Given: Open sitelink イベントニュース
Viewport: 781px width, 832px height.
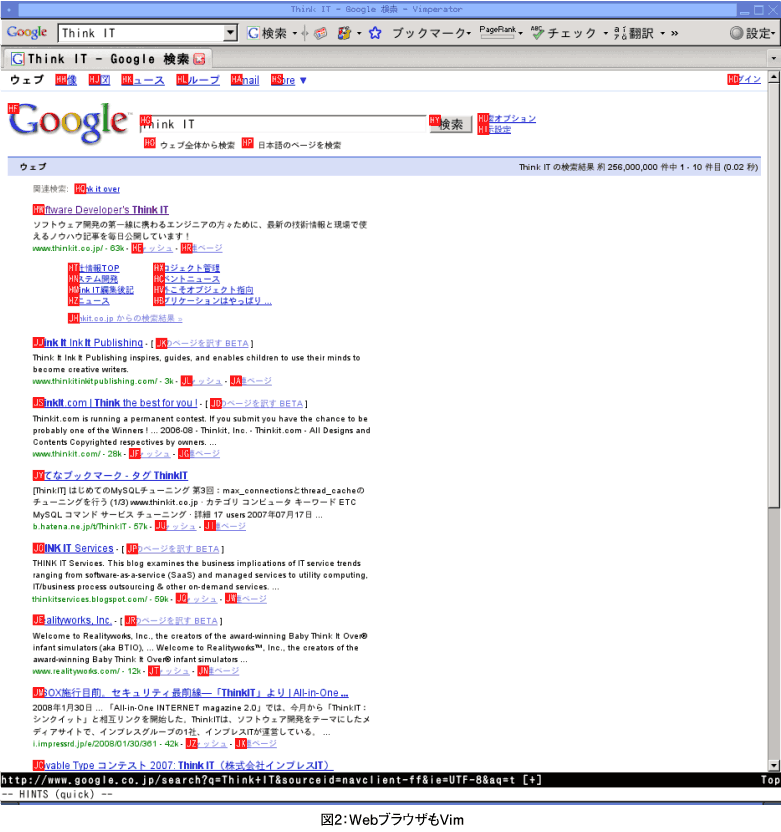Looking at the screenshot, I should (186, 279).
